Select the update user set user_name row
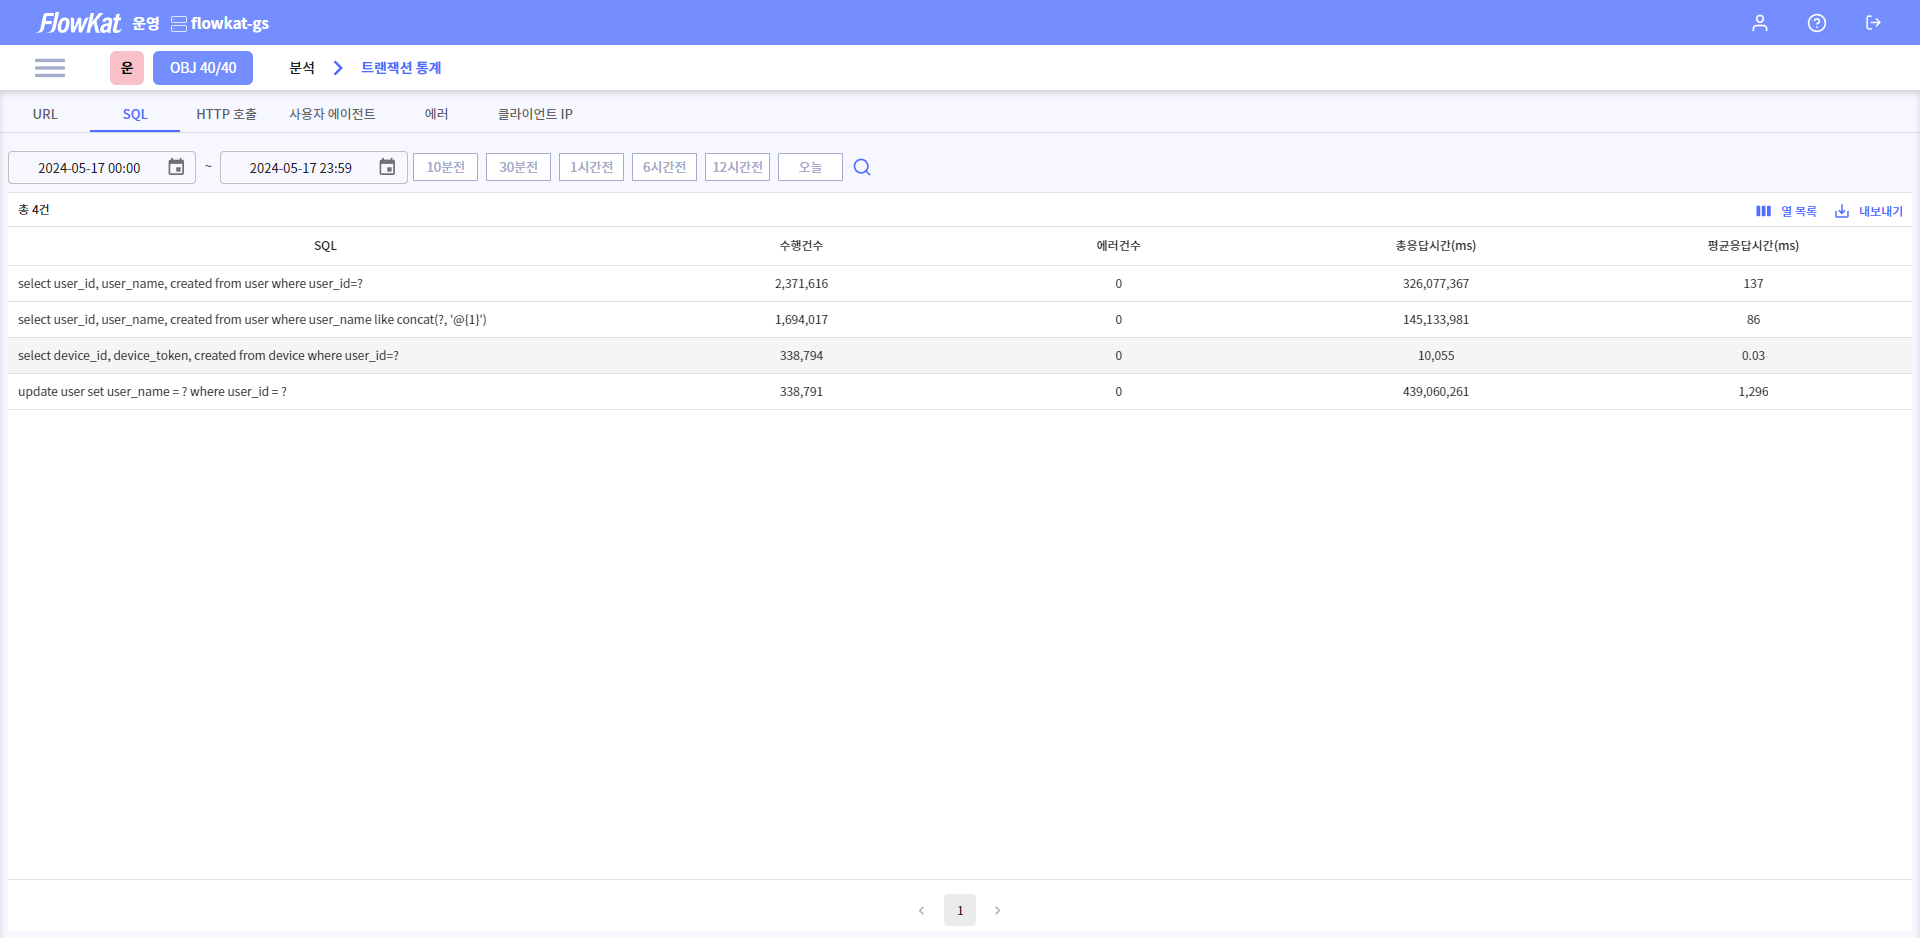Image resolution: width=1920 pixels, height=938 pixels. tap(152, 392)
